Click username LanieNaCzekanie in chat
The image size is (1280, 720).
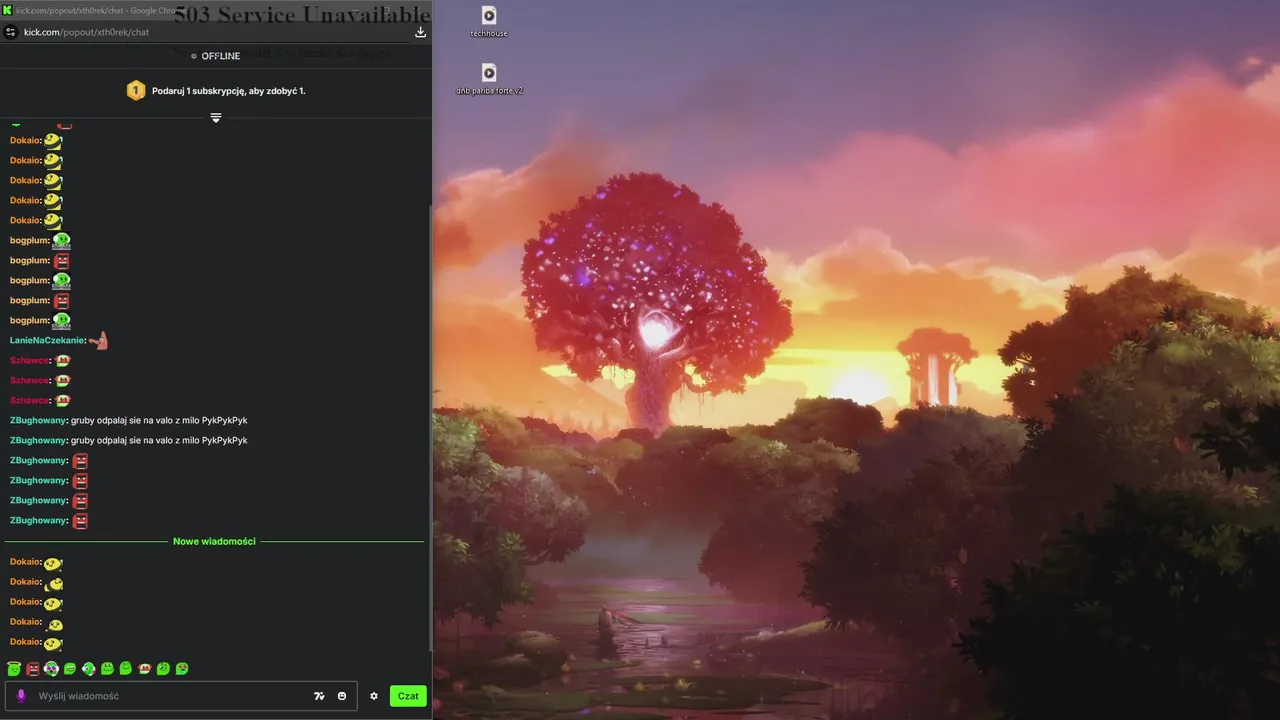[47, 341]
